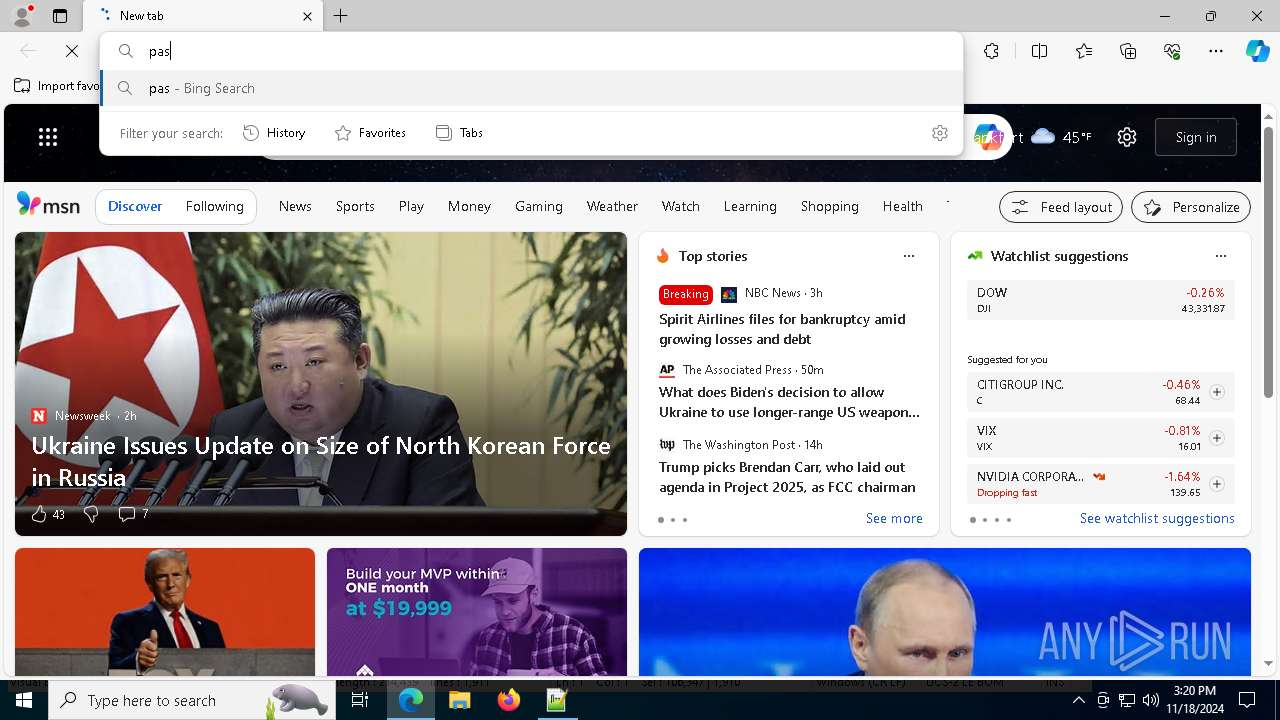Open Top stories more options menu
This screenshot has width=1280, height=720.
pos(909,256)
